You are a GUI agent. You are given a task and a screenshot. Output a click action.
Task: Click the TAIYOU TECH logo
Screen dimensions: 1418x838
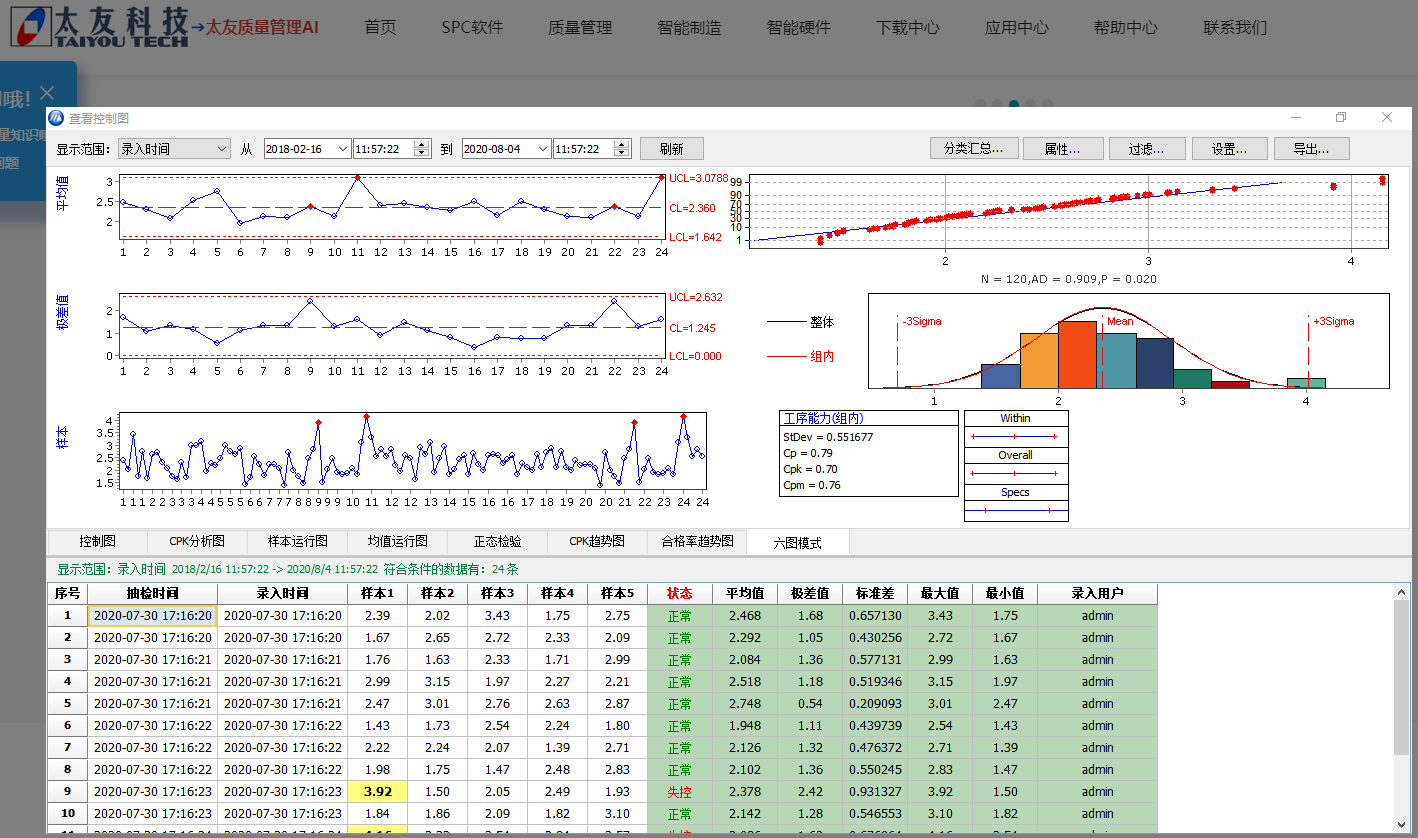[x=99, y=26]
